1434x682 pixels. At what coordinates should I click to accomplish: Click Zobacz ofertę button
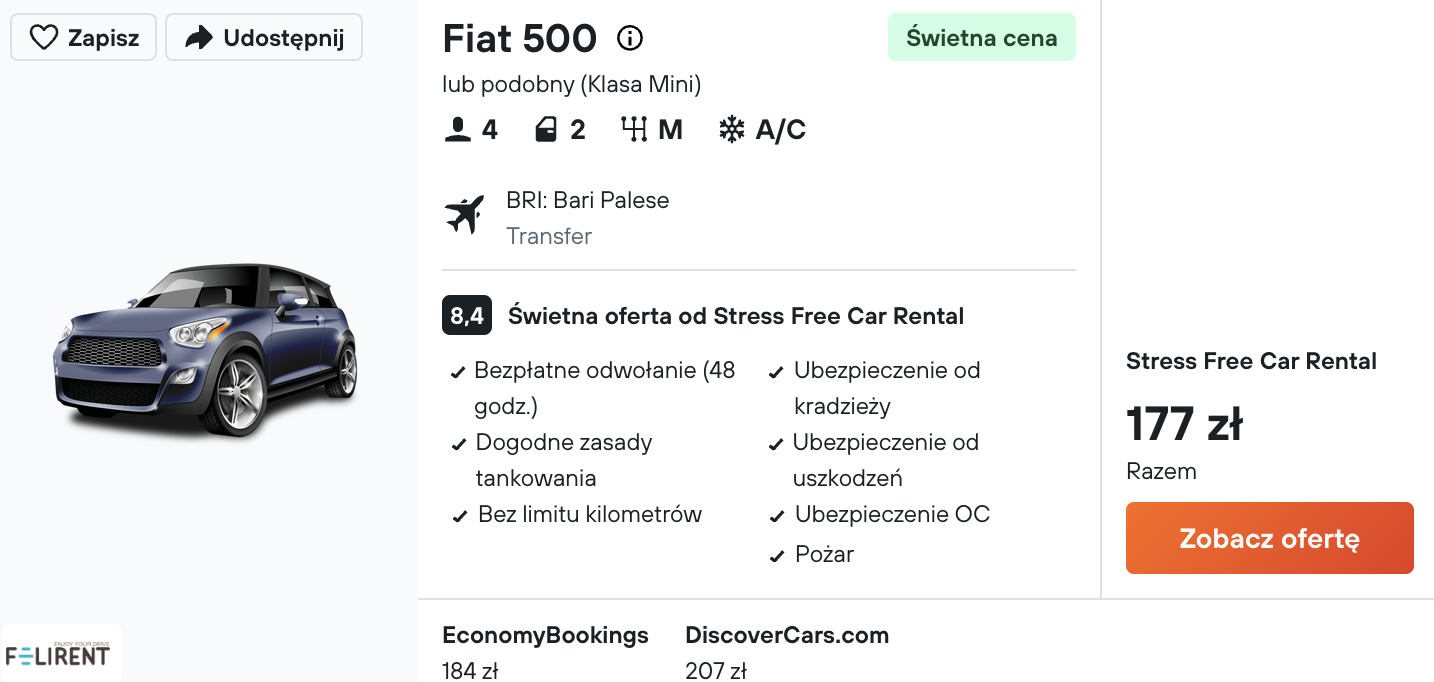1270,538
